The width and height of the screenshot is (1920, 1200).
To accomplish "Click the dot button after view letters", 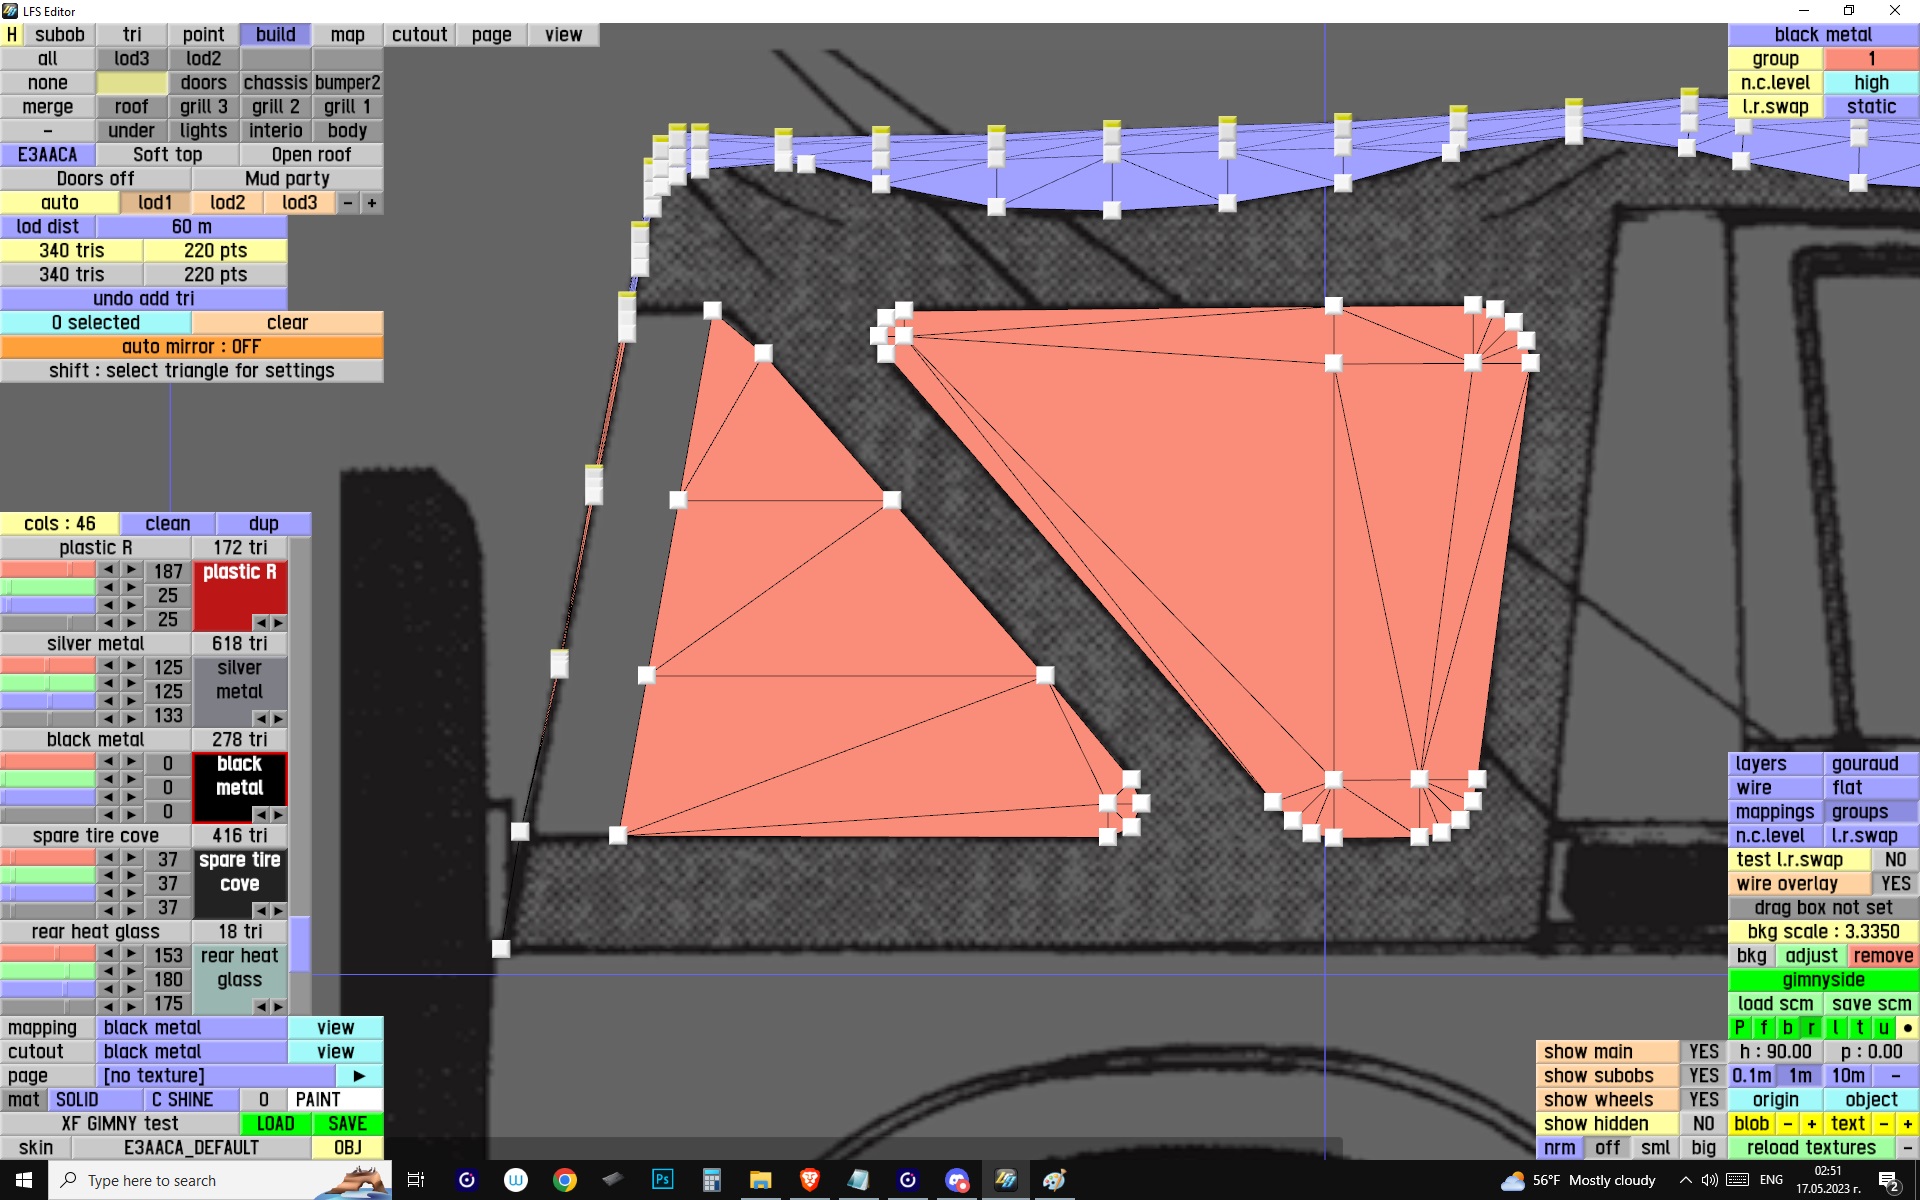I will [1907, 1028].
